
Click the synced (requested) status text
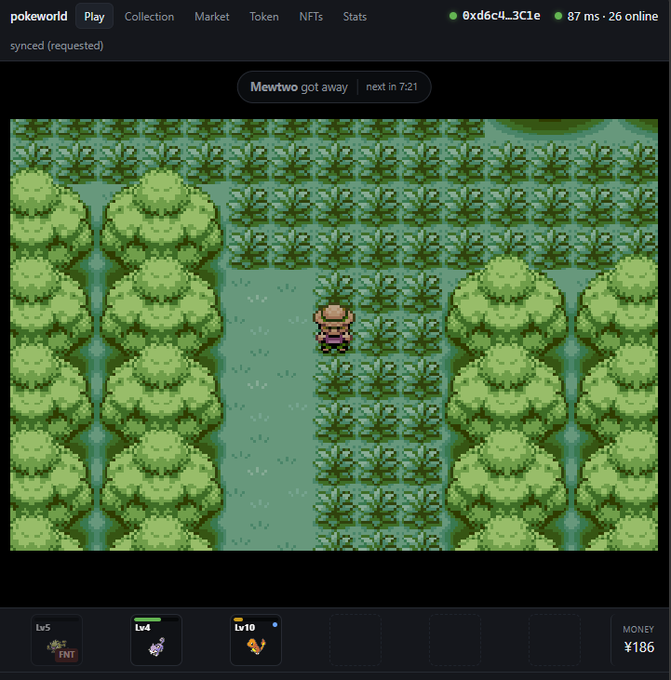(x=57, y=46)
